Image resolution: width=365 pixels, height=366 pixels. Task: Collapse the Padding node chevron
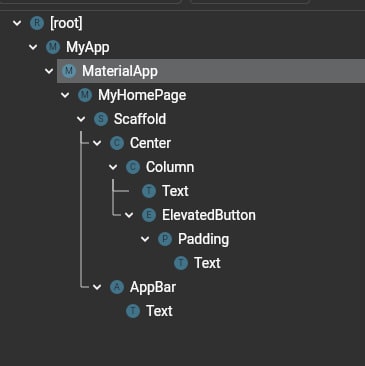pos(145,239)
